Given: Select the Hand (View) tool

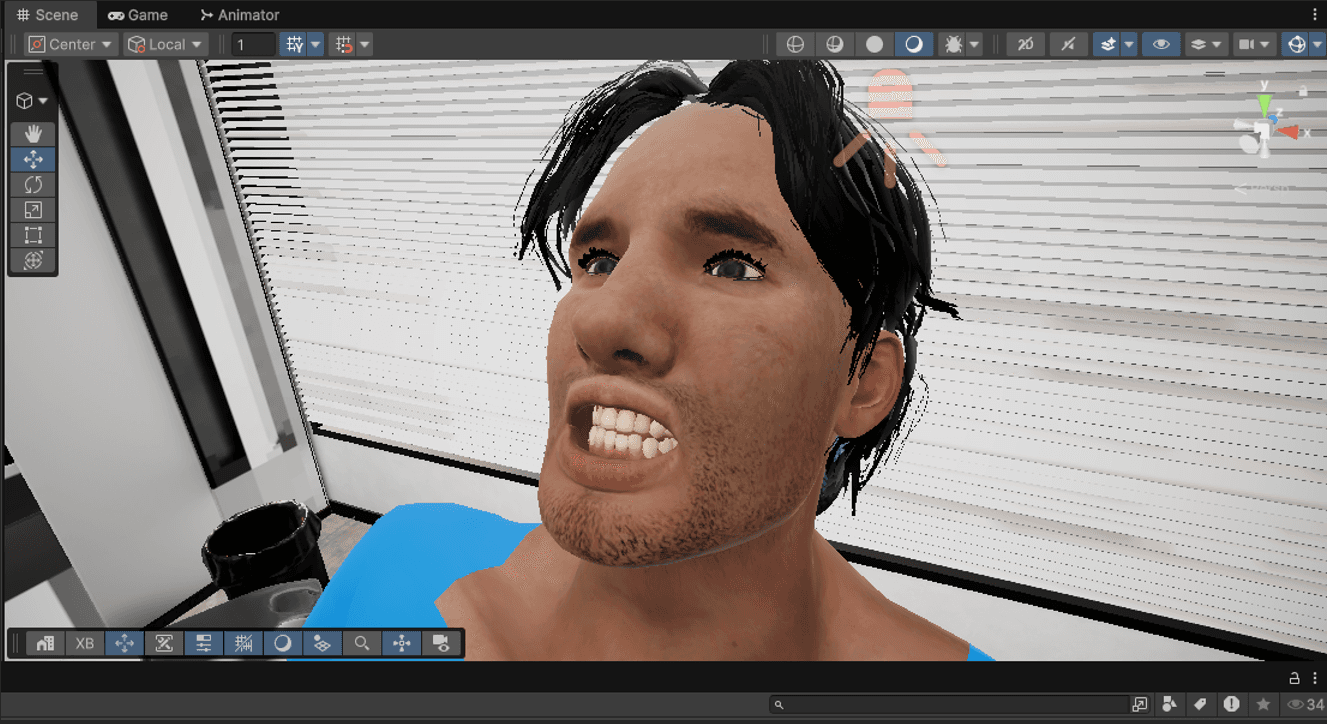Looking at the screenshot, I should pos(33,133).
